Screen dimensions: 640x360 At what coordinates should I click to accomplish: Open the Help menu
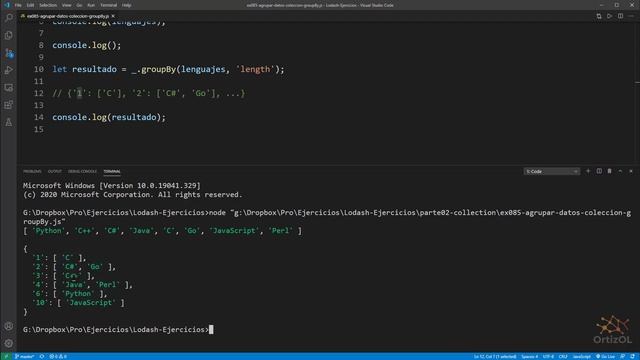127,5
